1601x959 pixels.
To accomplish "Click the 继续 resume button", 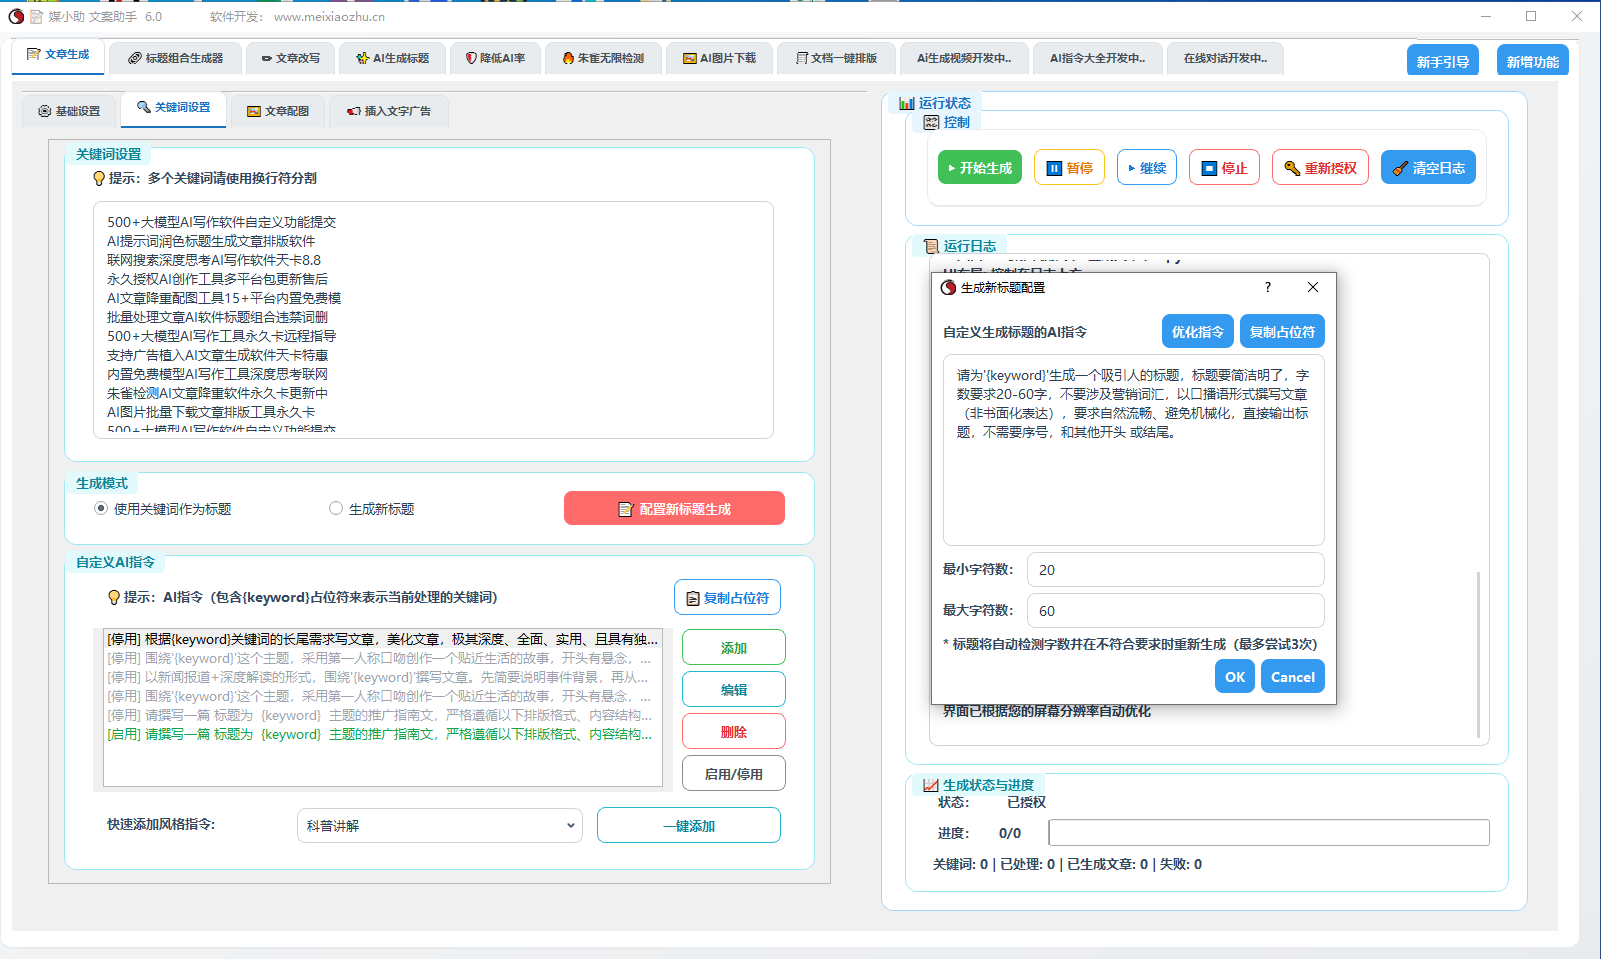I will (1146, 168).
